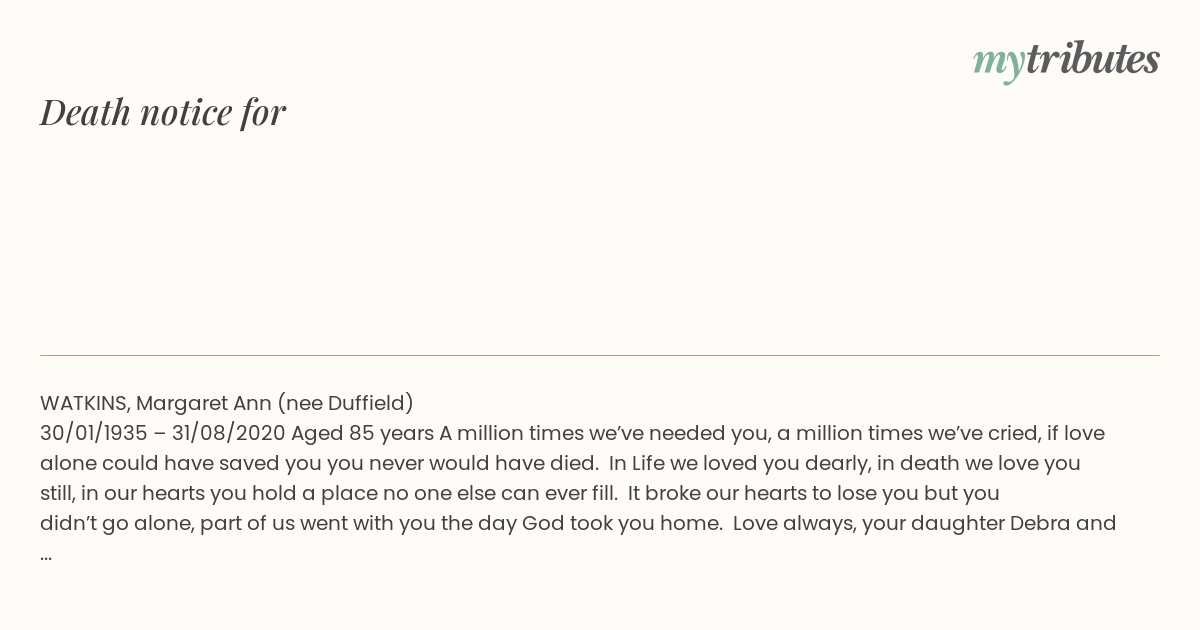This screenshot has width=1200, height=630.
Task: Click the line starting 'didn't go alone'
Action: click(578, 523)
